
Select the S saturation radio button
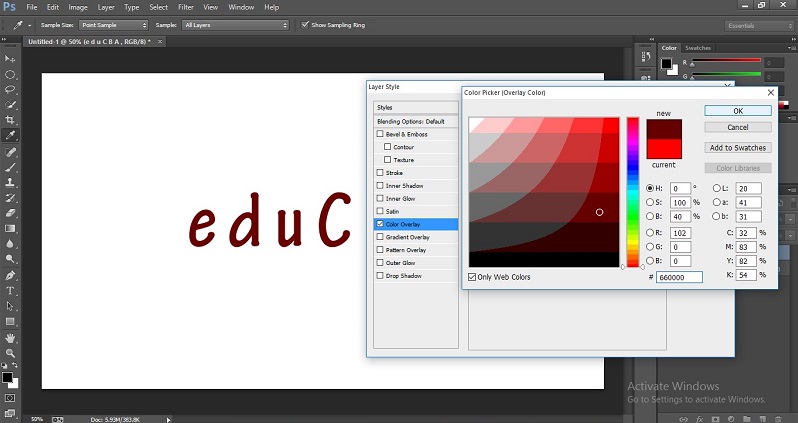(x=650, y=202)
